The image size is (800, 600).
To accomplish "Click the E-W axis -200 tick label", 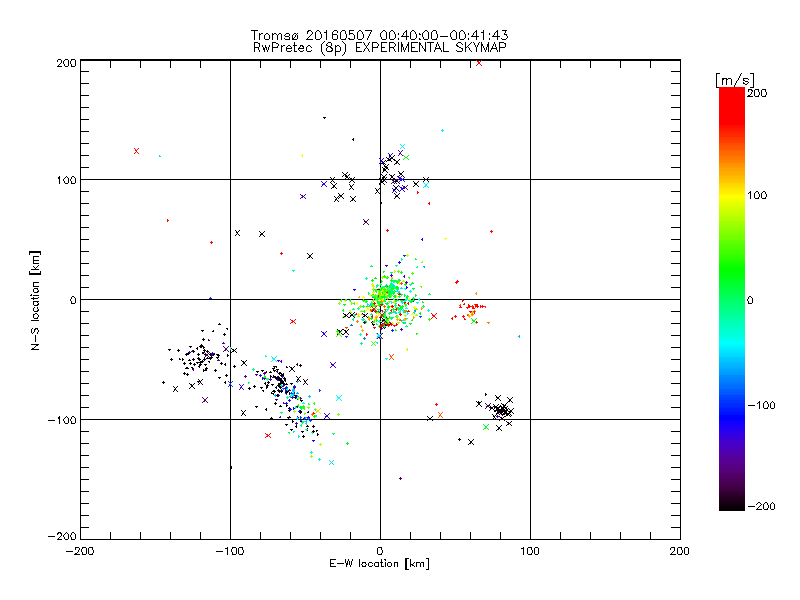I will point(80,551).
